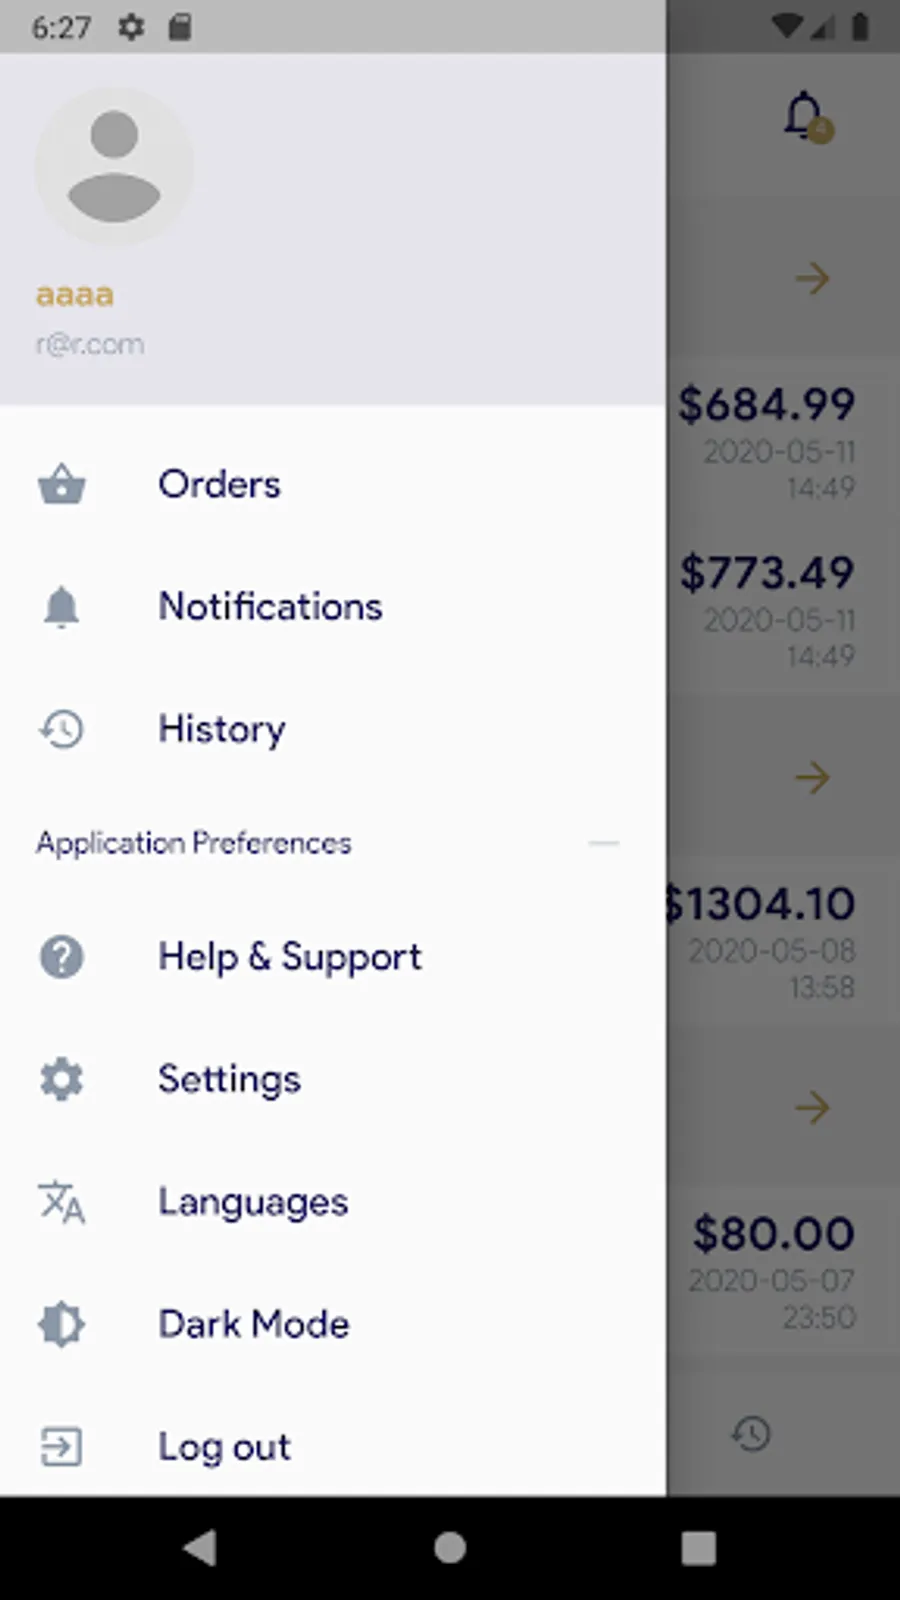Open the $684.99 order entry
The height and width of the screenshot is (1600, 900).
(783, 441)
